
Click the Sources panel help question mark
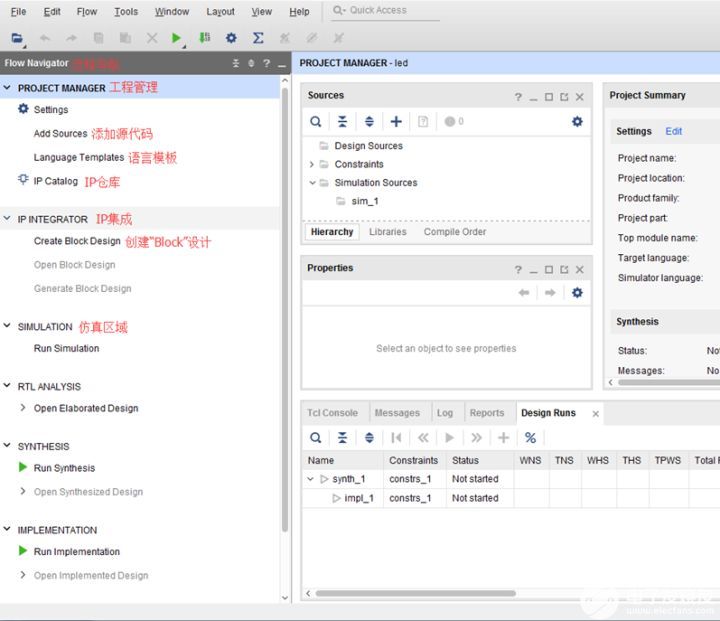[518, 97]
